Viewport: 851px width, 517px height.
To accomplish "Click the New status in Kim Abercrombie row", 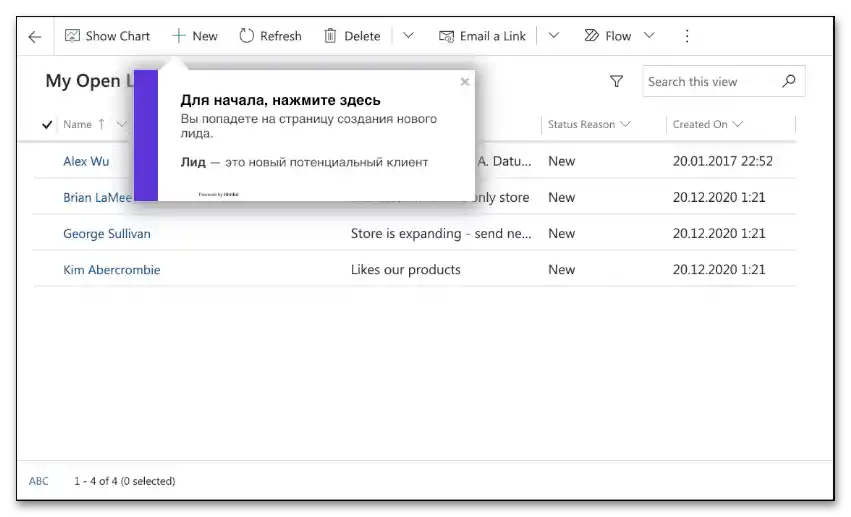I will click(x=562, y=270).
